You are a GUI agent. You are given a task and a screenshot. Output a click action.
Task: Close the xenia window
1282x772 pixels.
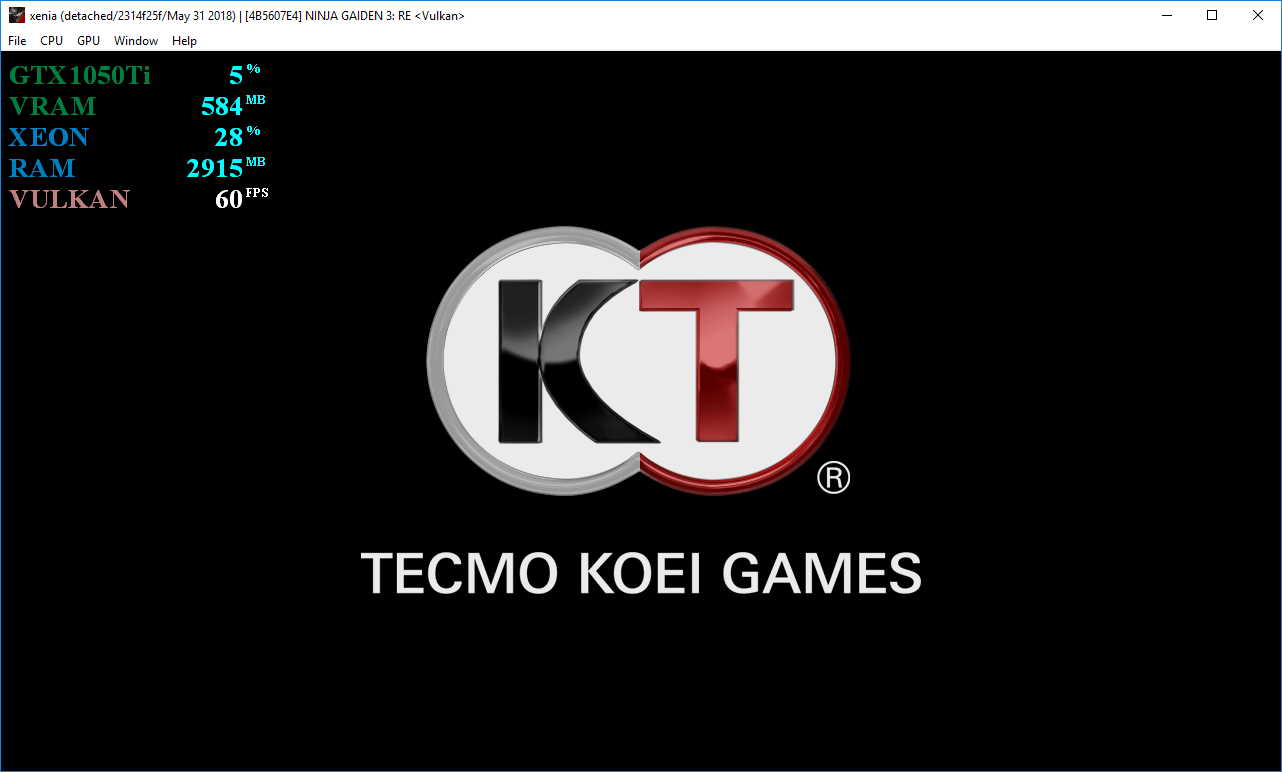tap(1258, 15)
